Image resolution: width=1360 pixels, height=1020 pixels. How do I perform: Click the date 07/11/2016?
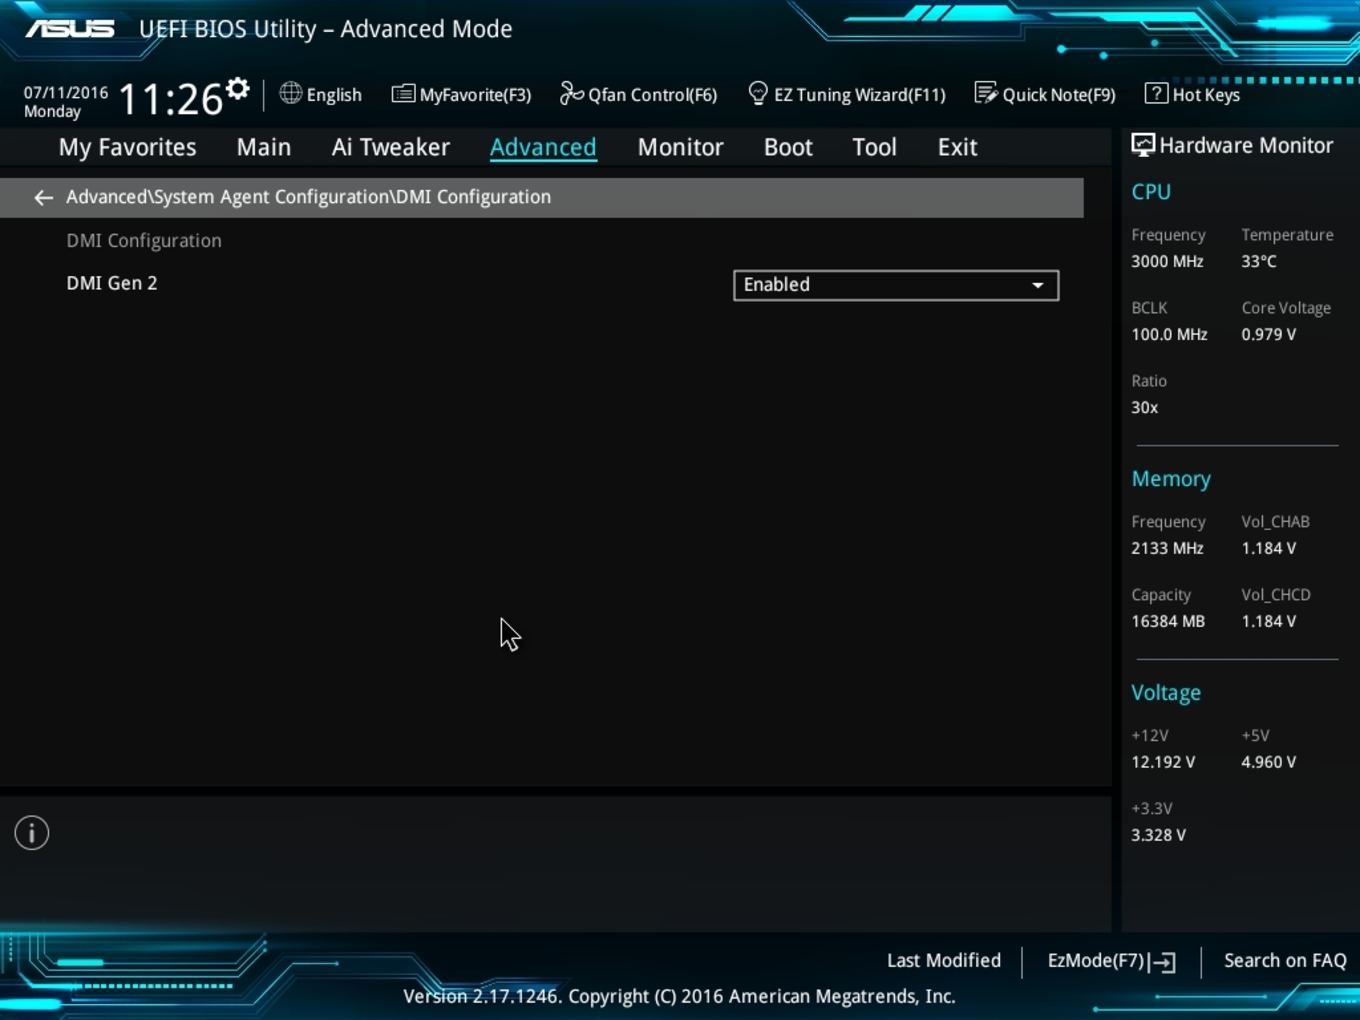[x=66, y=92]
